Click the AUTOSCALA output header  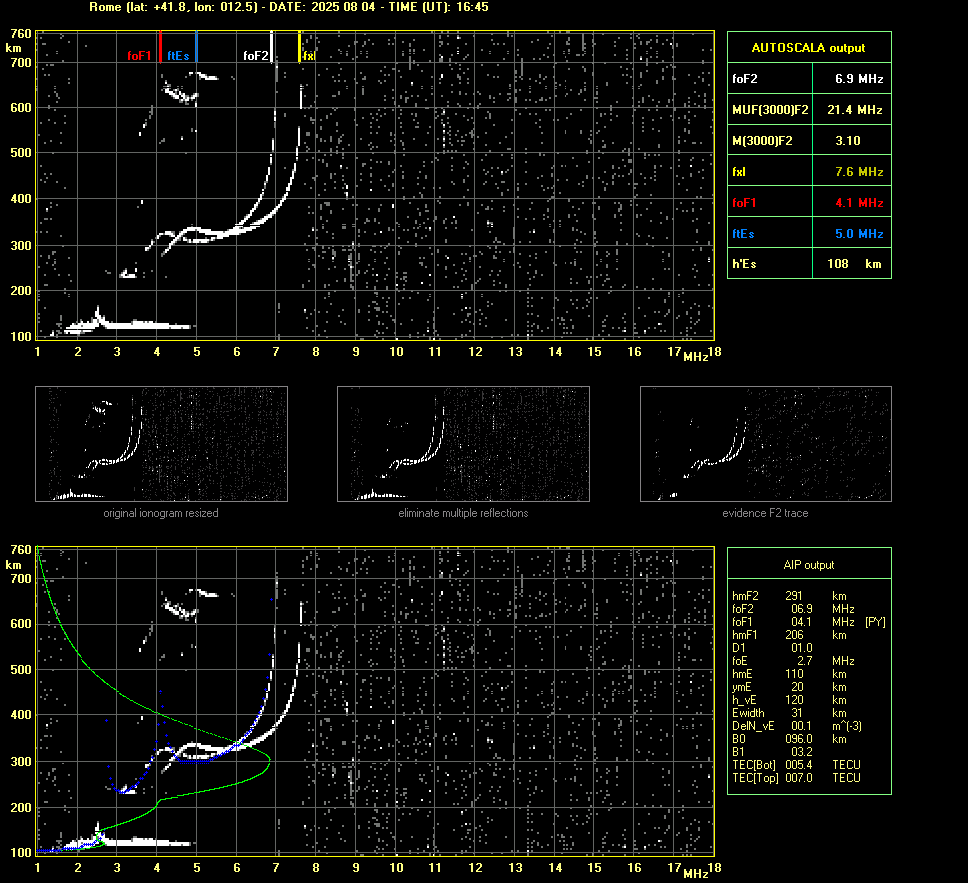pyautogui.click(x=809, y=48)
